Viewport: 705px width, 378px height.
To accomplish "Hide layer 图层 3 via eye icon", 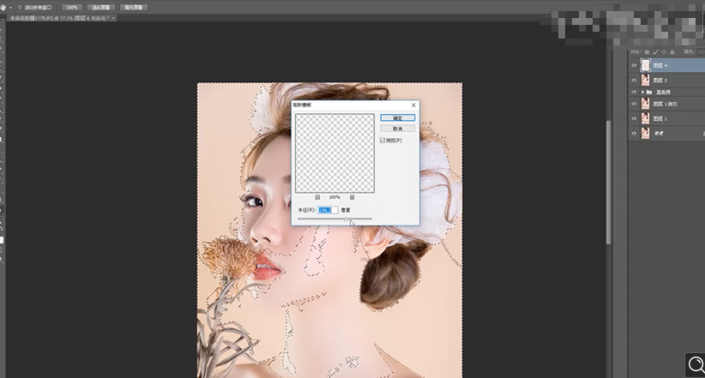I will pos(634,80).
